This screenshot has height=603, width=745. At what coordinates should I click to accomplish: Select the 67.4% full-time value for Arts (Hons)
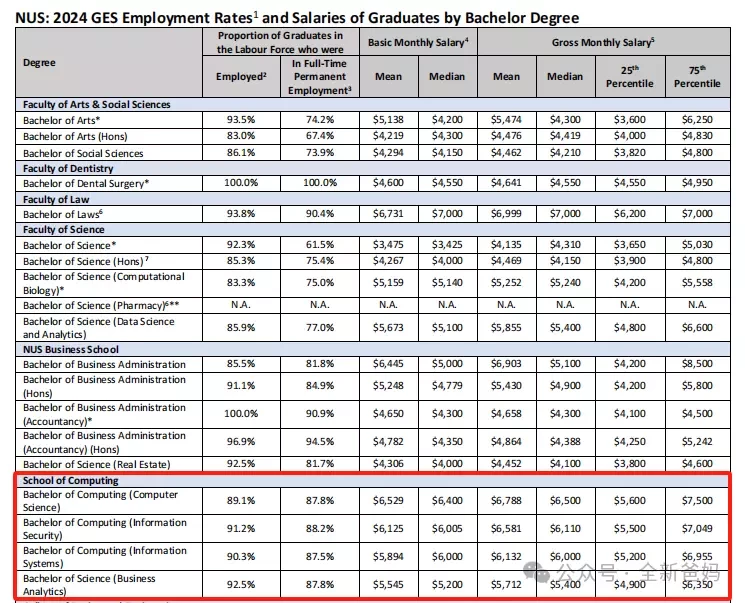320,136
